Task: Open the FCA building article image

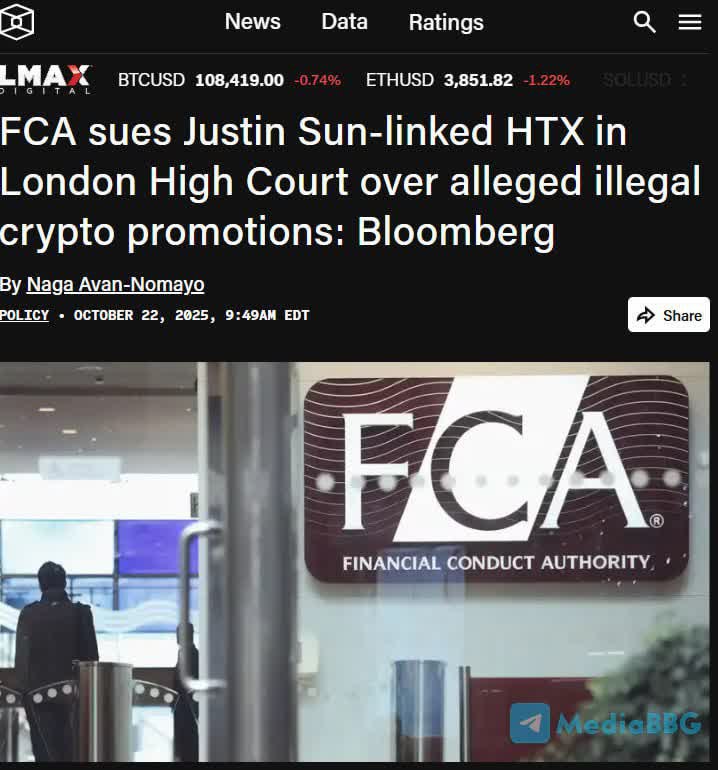Action: [x=355, y=562]
